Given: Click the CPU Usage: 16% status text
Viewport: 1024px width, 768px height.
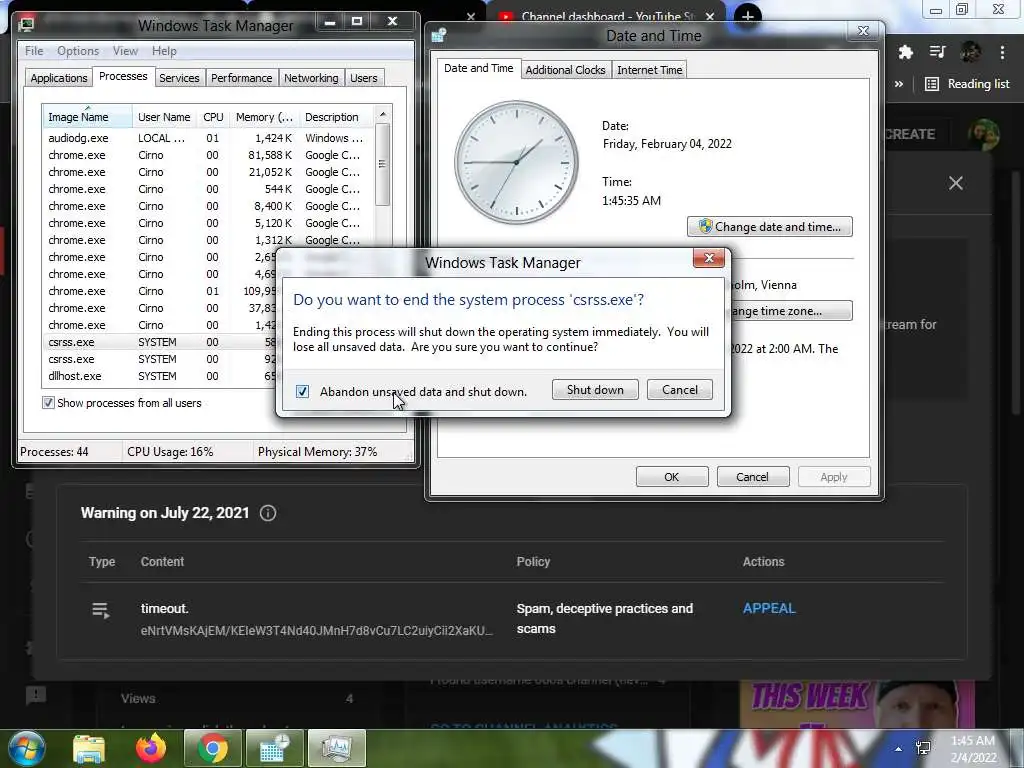Looking at the screenshot, I should (170, 452).
